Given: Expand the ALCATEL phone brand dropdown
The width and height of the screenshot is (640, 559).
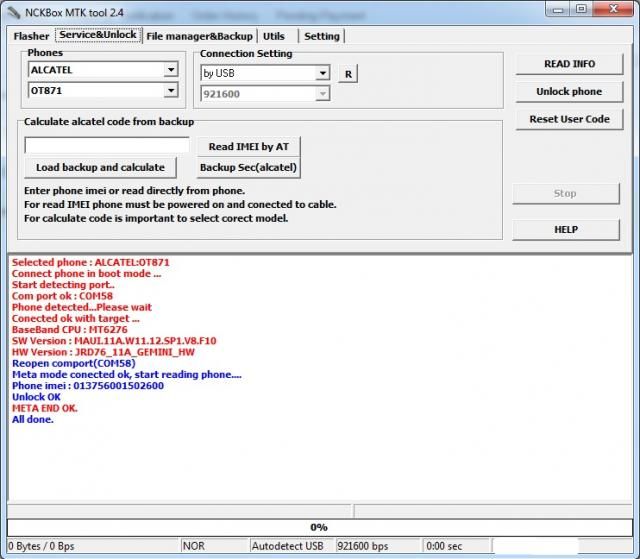Looking at the screenshot, I should pos(170,70).
